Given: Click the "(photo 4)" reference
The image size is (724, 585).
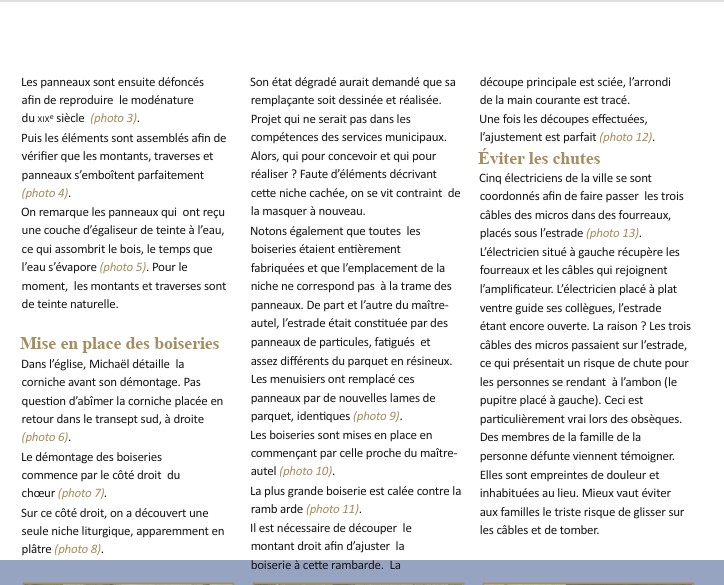Looking at the screenshot, I should point(46,193).
